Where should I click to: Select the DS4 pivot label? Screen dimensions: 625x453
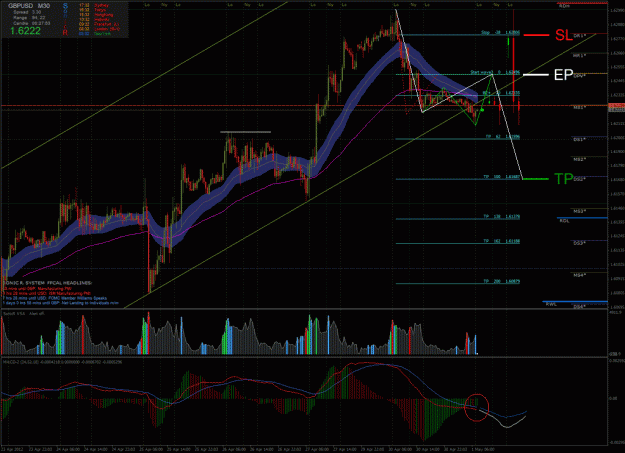click(x=580, y=307)
